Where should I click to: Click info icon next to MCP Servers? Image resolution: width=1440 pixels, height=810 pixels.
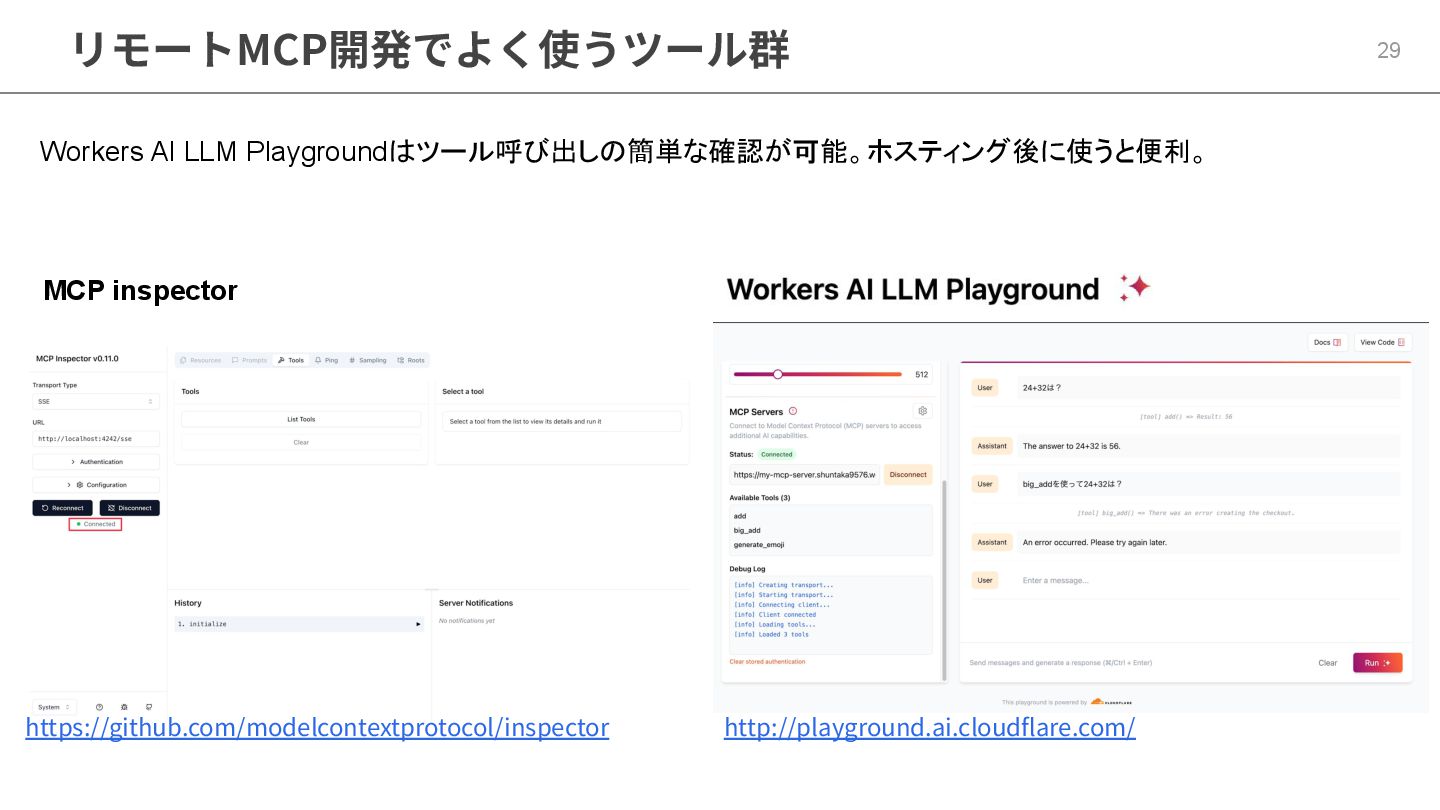[x=793, y=411]
